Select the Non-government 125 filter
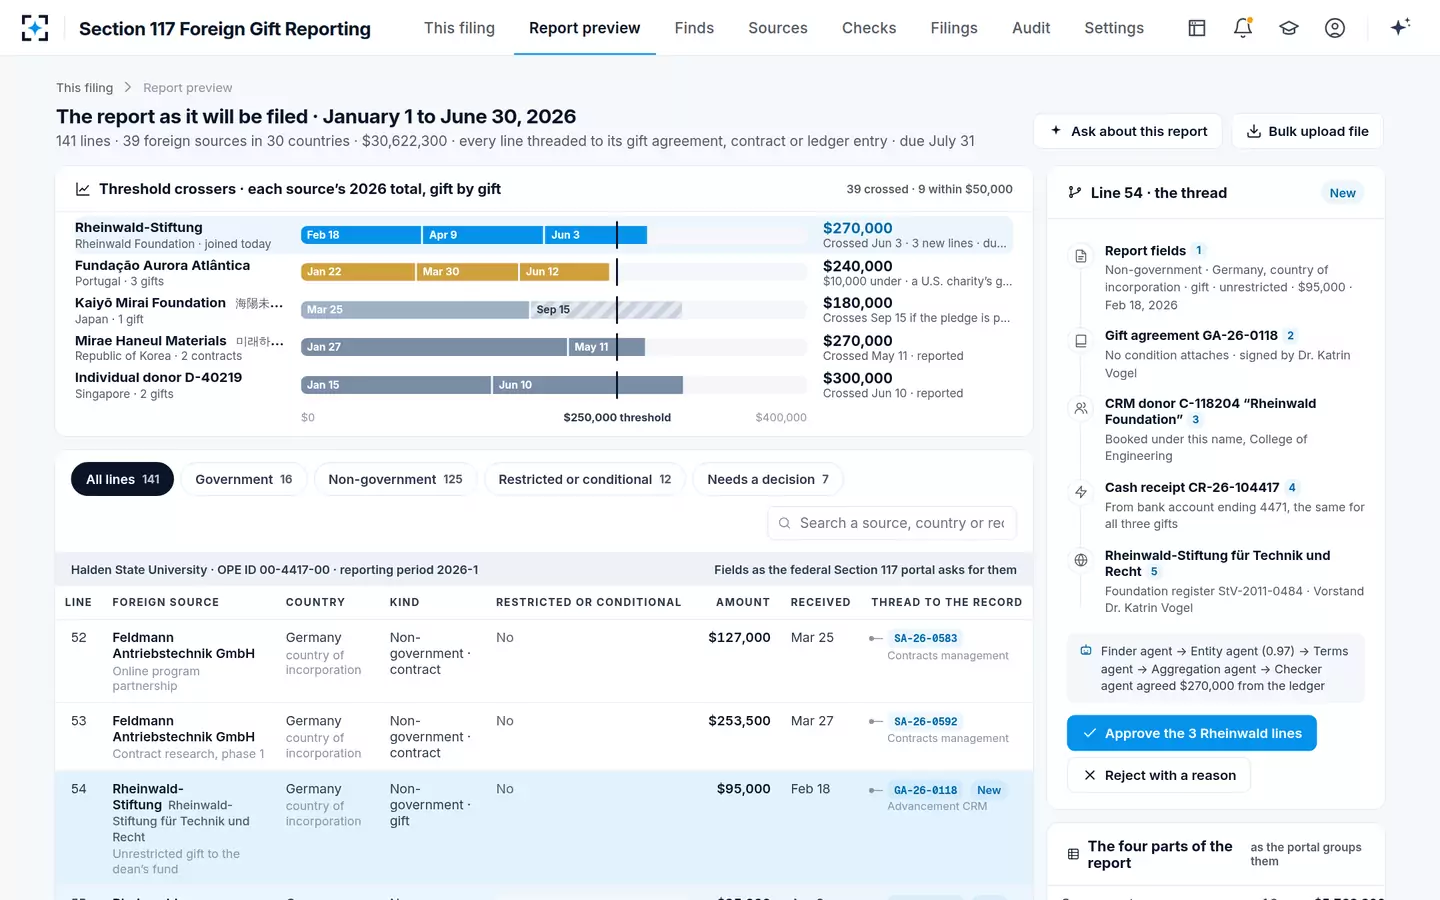This screenshot has height=900, width=1440. [395, 479]
